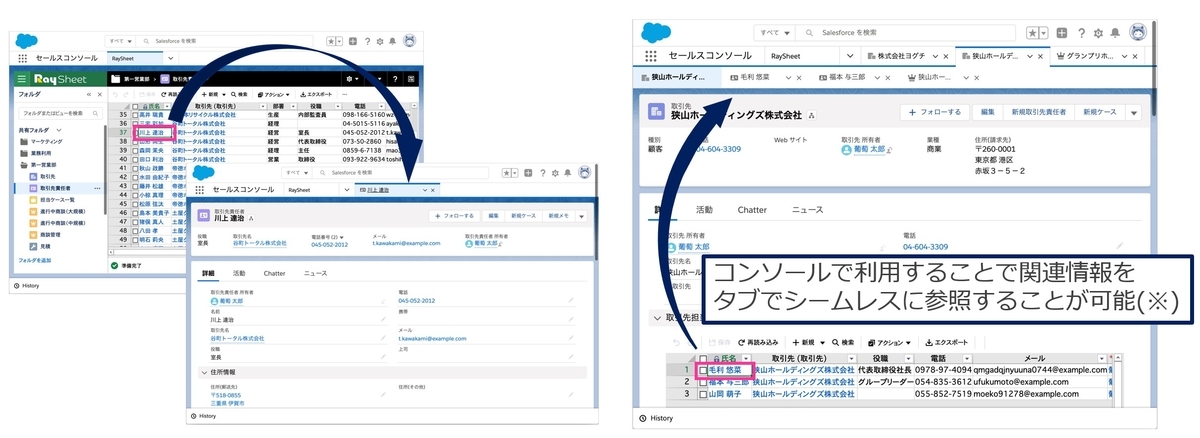Click 新規ケース button in middle window
Viewport: 1200px width, 438px height.
point(523,215)
